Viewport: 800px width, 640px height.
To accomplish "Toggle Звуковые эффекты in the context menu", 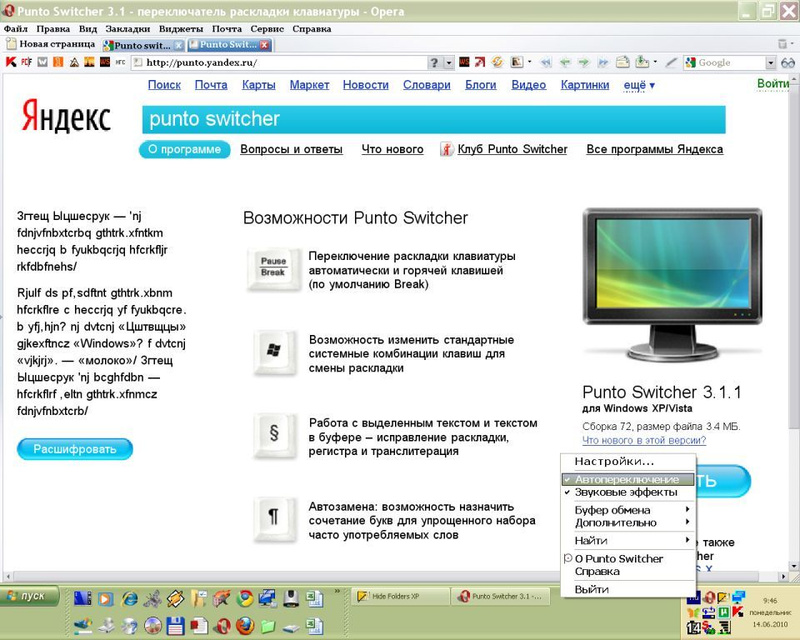I will [x=626, y=492].
